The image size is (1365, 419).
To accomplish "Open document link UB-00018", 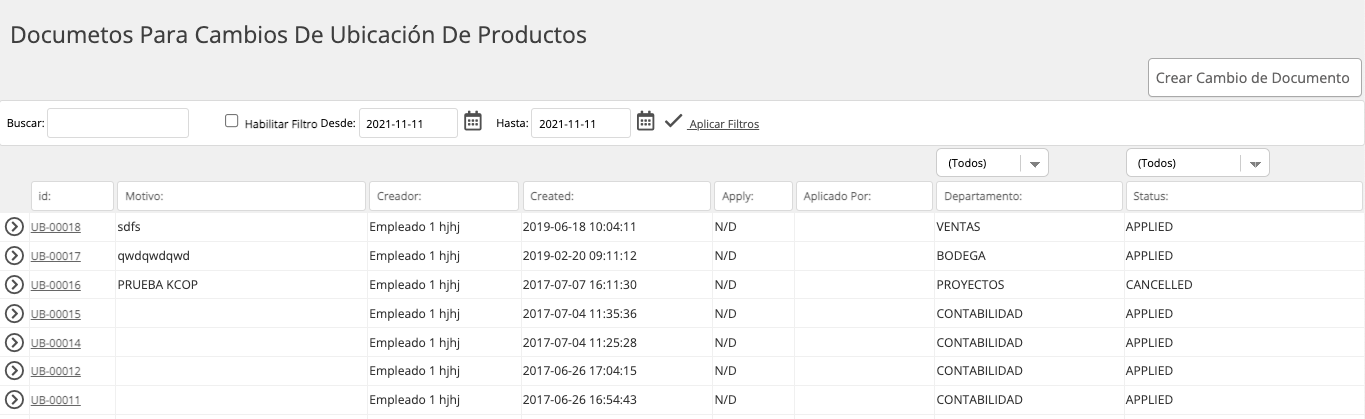I will pos(56,227).
